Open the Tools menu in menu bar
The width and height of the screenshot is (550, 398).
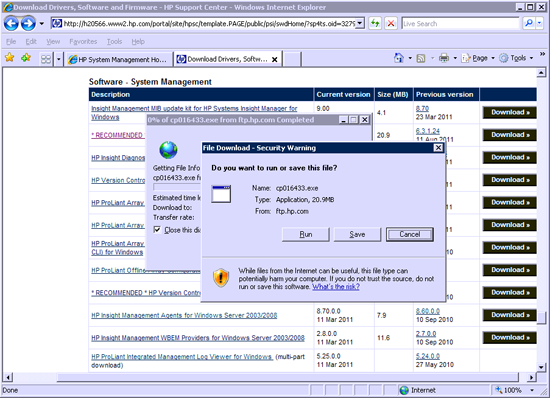pyautogui.click(x=114, y=41)
